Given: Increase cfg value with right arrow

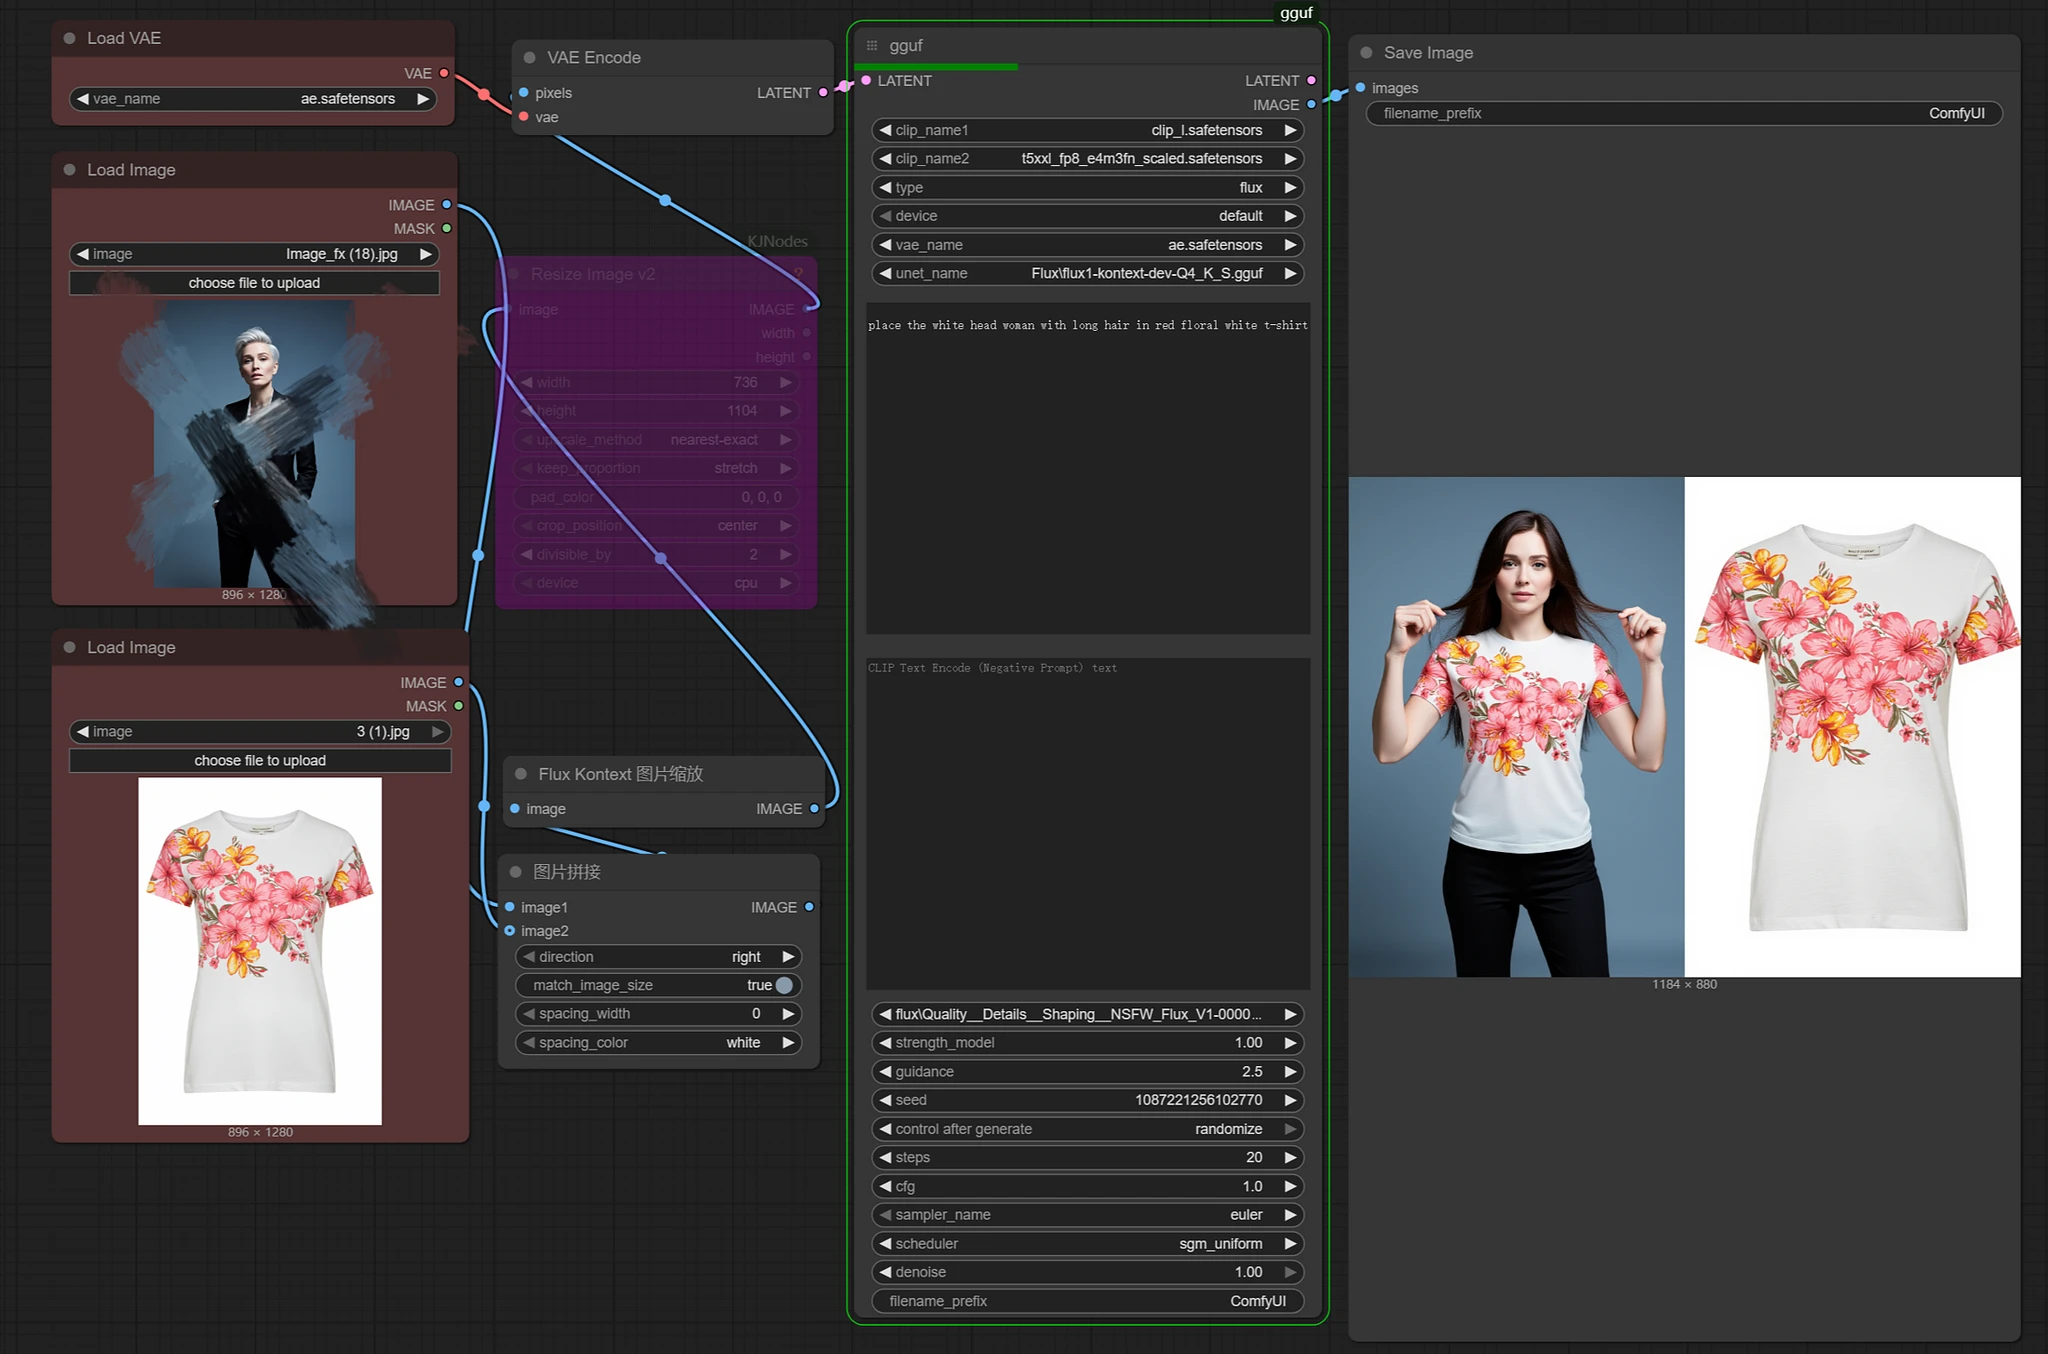Looking at the screenshot, I should 1290,1186.
